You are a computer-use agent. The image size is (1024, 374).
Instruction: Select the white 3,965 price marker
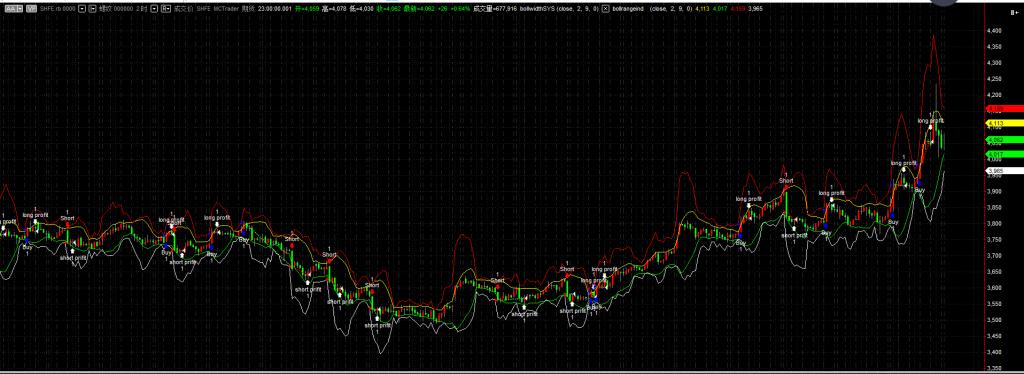click(1004, 171)
